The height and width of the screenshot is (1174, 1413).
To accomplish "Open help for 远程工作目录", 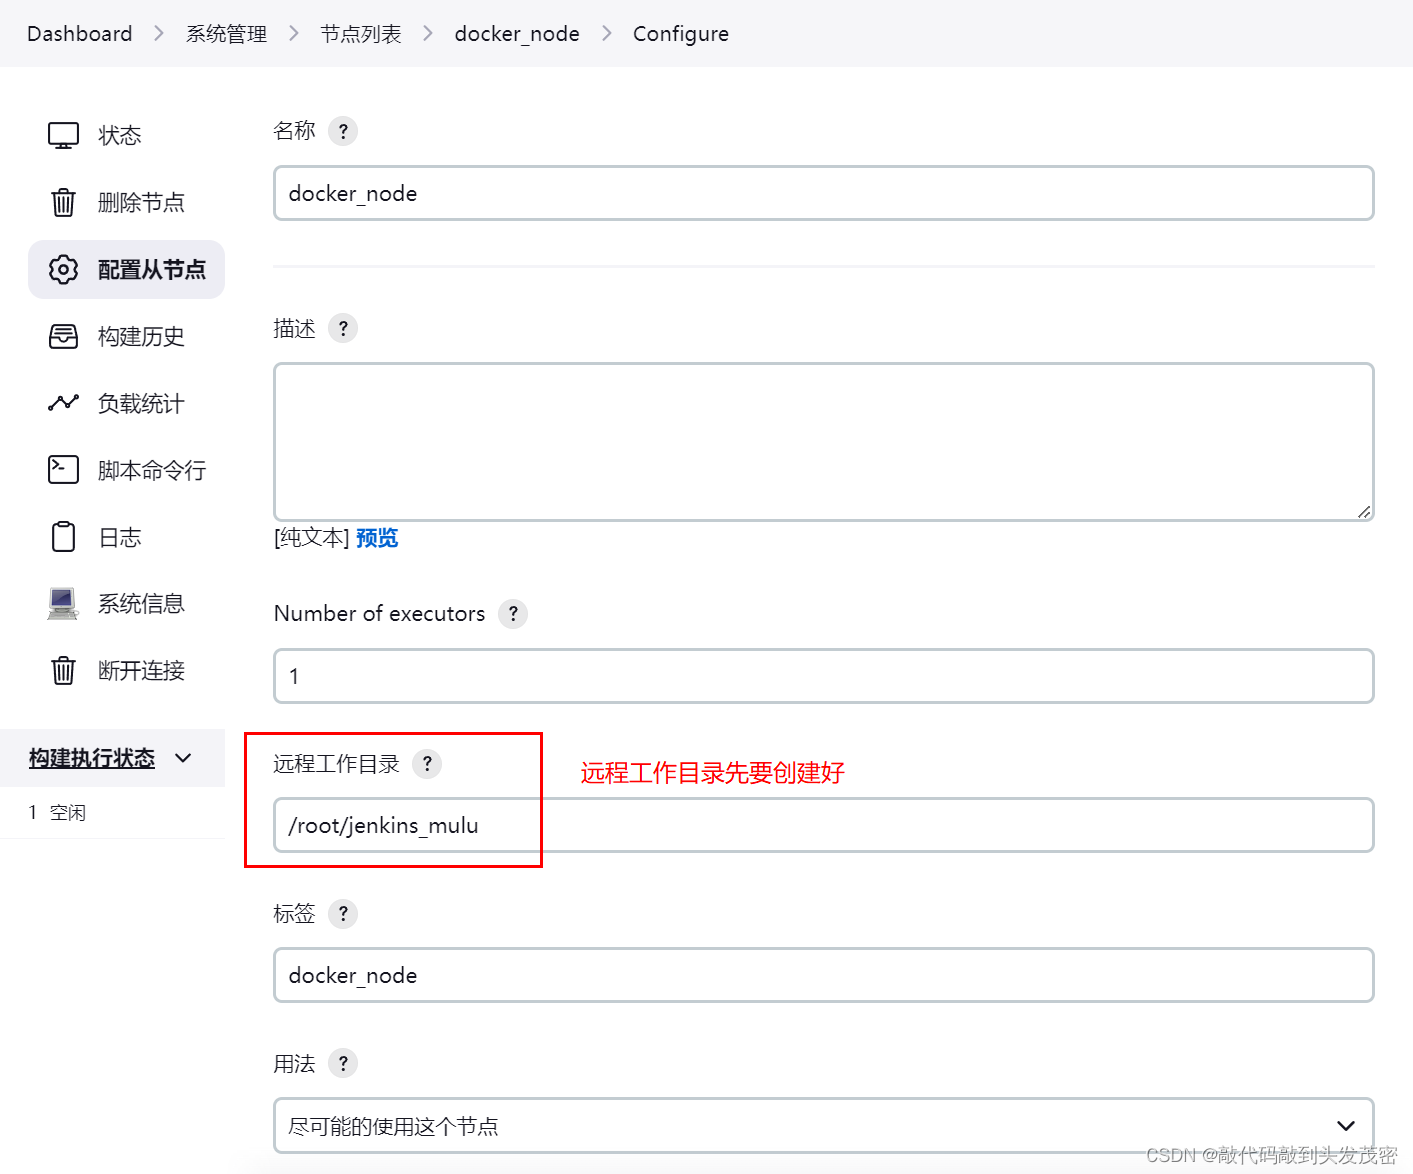I will [427, 764].
